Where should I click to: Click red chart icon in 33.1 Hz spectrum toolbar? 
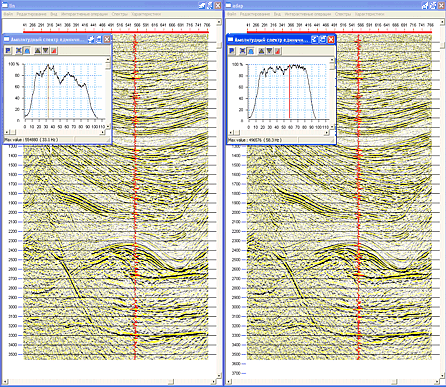click(54, 50)
